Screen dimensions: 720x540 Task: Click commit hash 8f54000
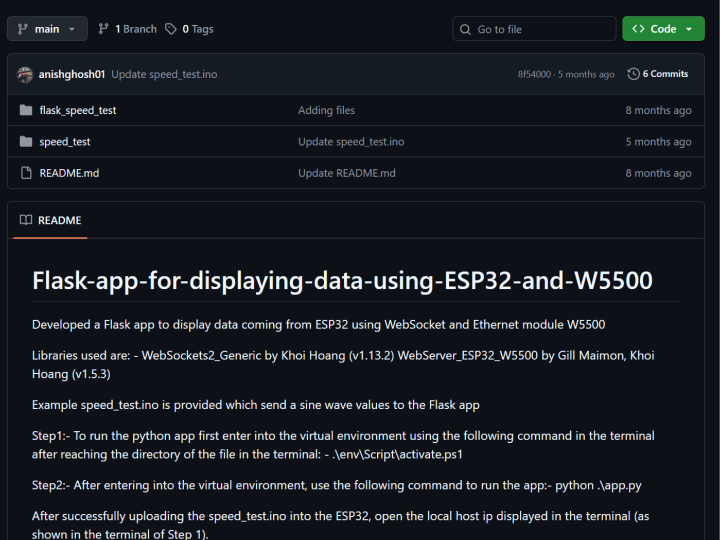click(x=534, y=74)
